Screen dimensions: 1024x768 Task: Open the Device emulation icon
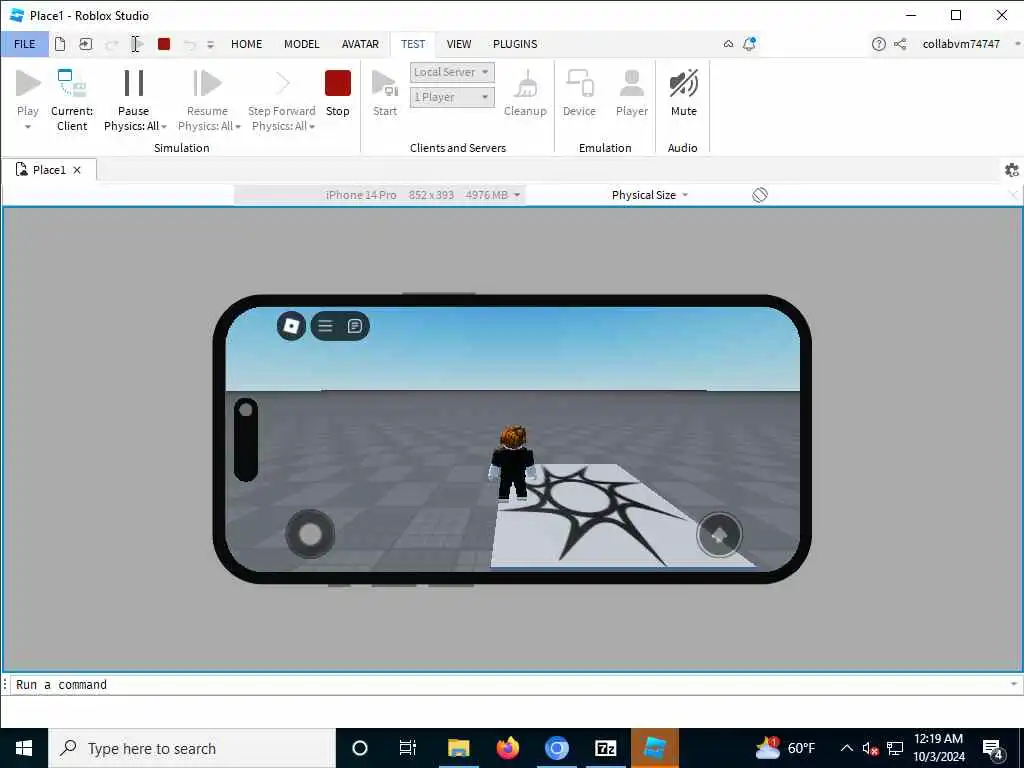tap(579, 84)
